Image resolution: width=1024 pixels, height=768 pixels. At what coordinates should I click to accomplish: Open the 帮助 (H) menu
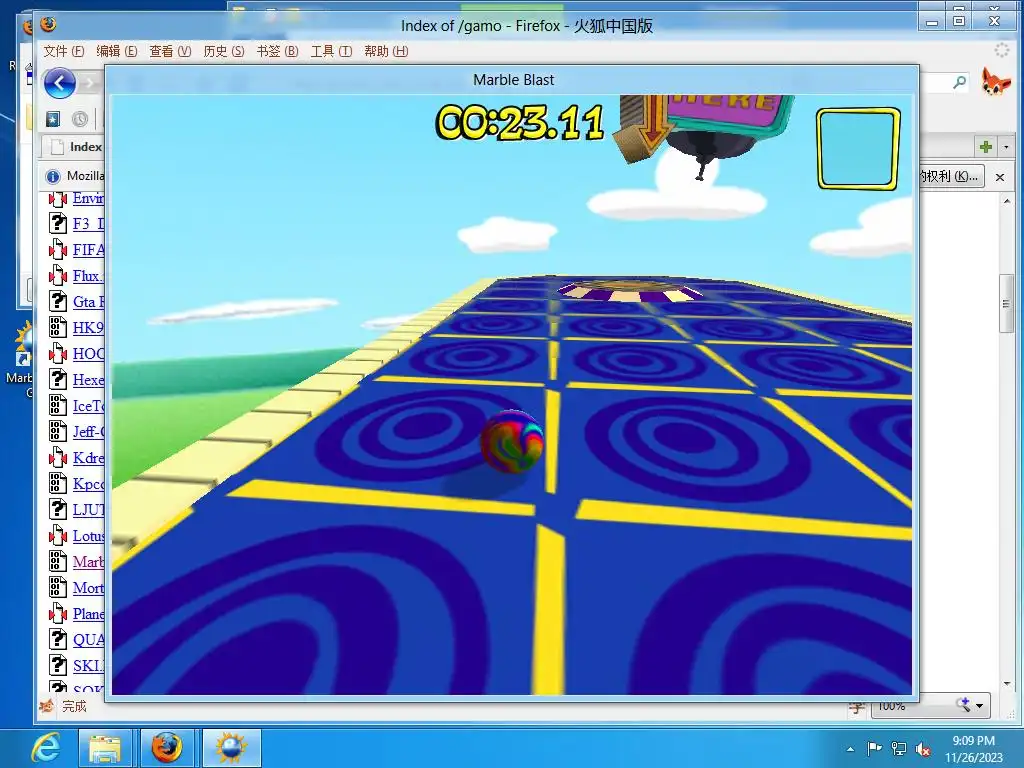[386, 51]
